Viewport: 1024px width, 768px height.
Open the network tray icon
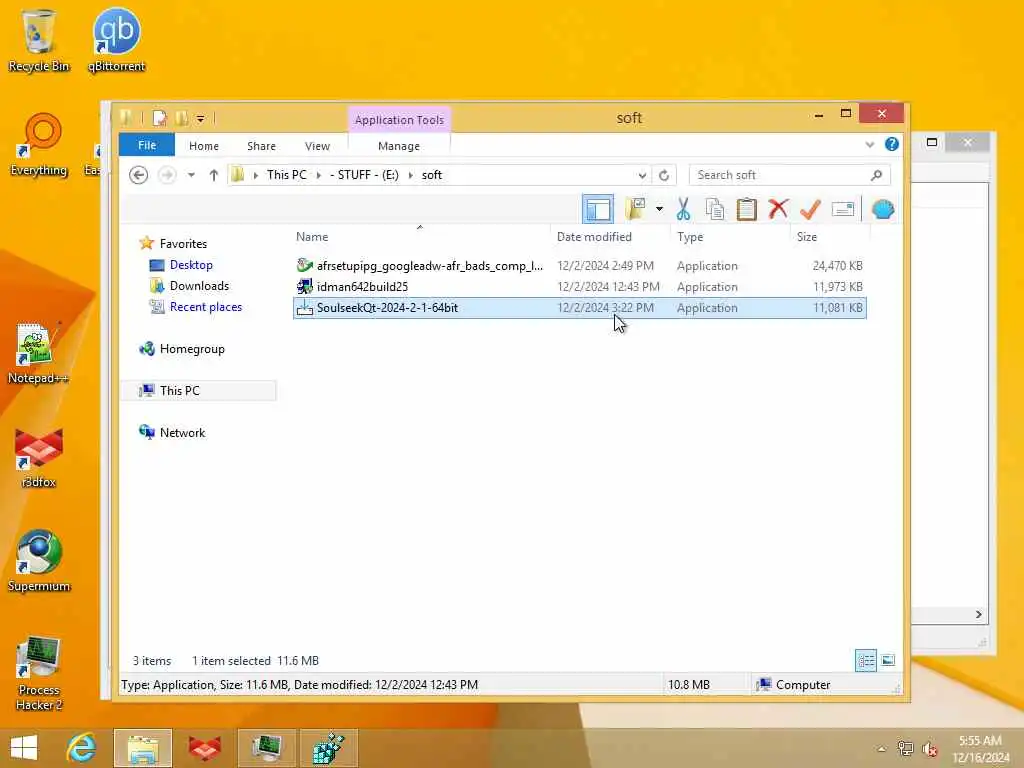coord(905,749)
